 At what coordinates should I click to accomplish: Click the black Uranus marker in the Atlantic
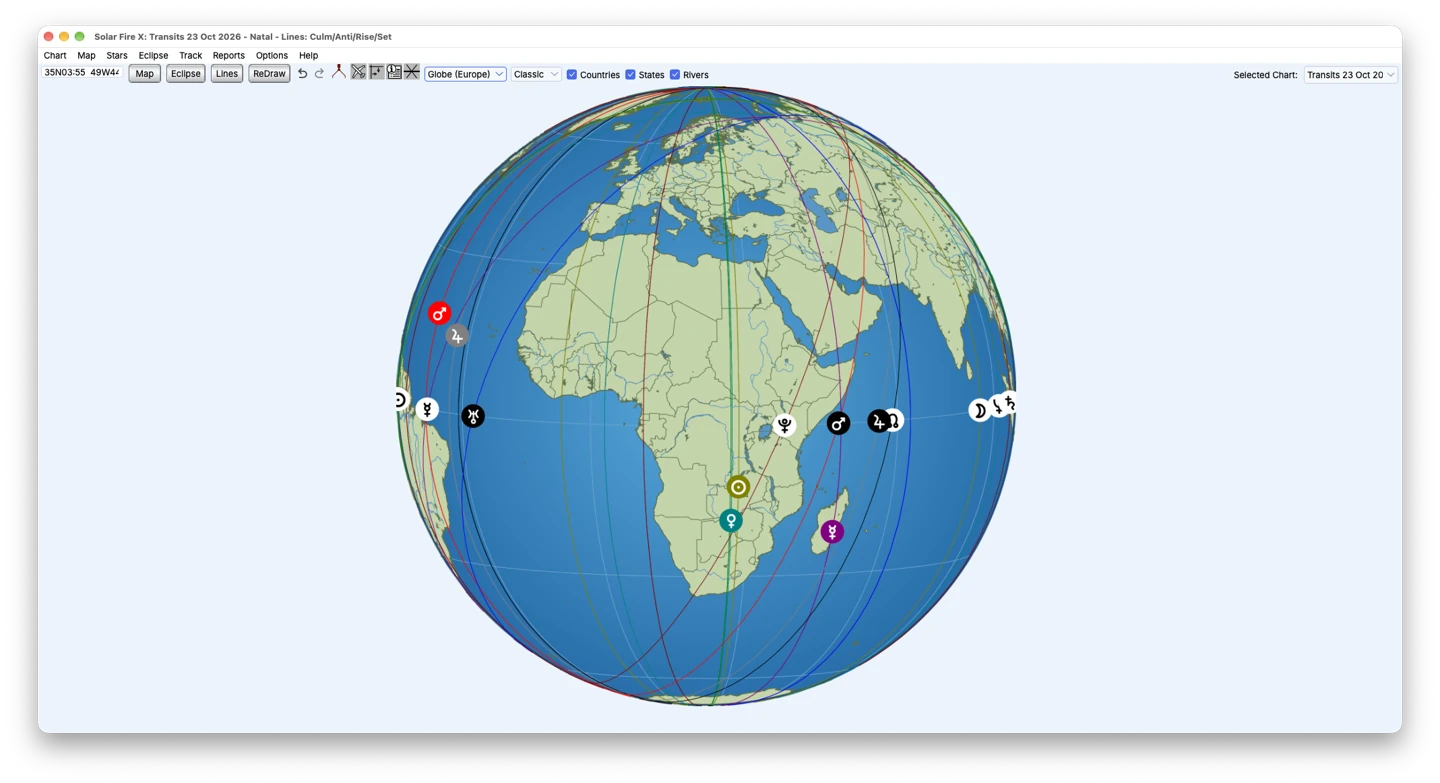(473, 416)
